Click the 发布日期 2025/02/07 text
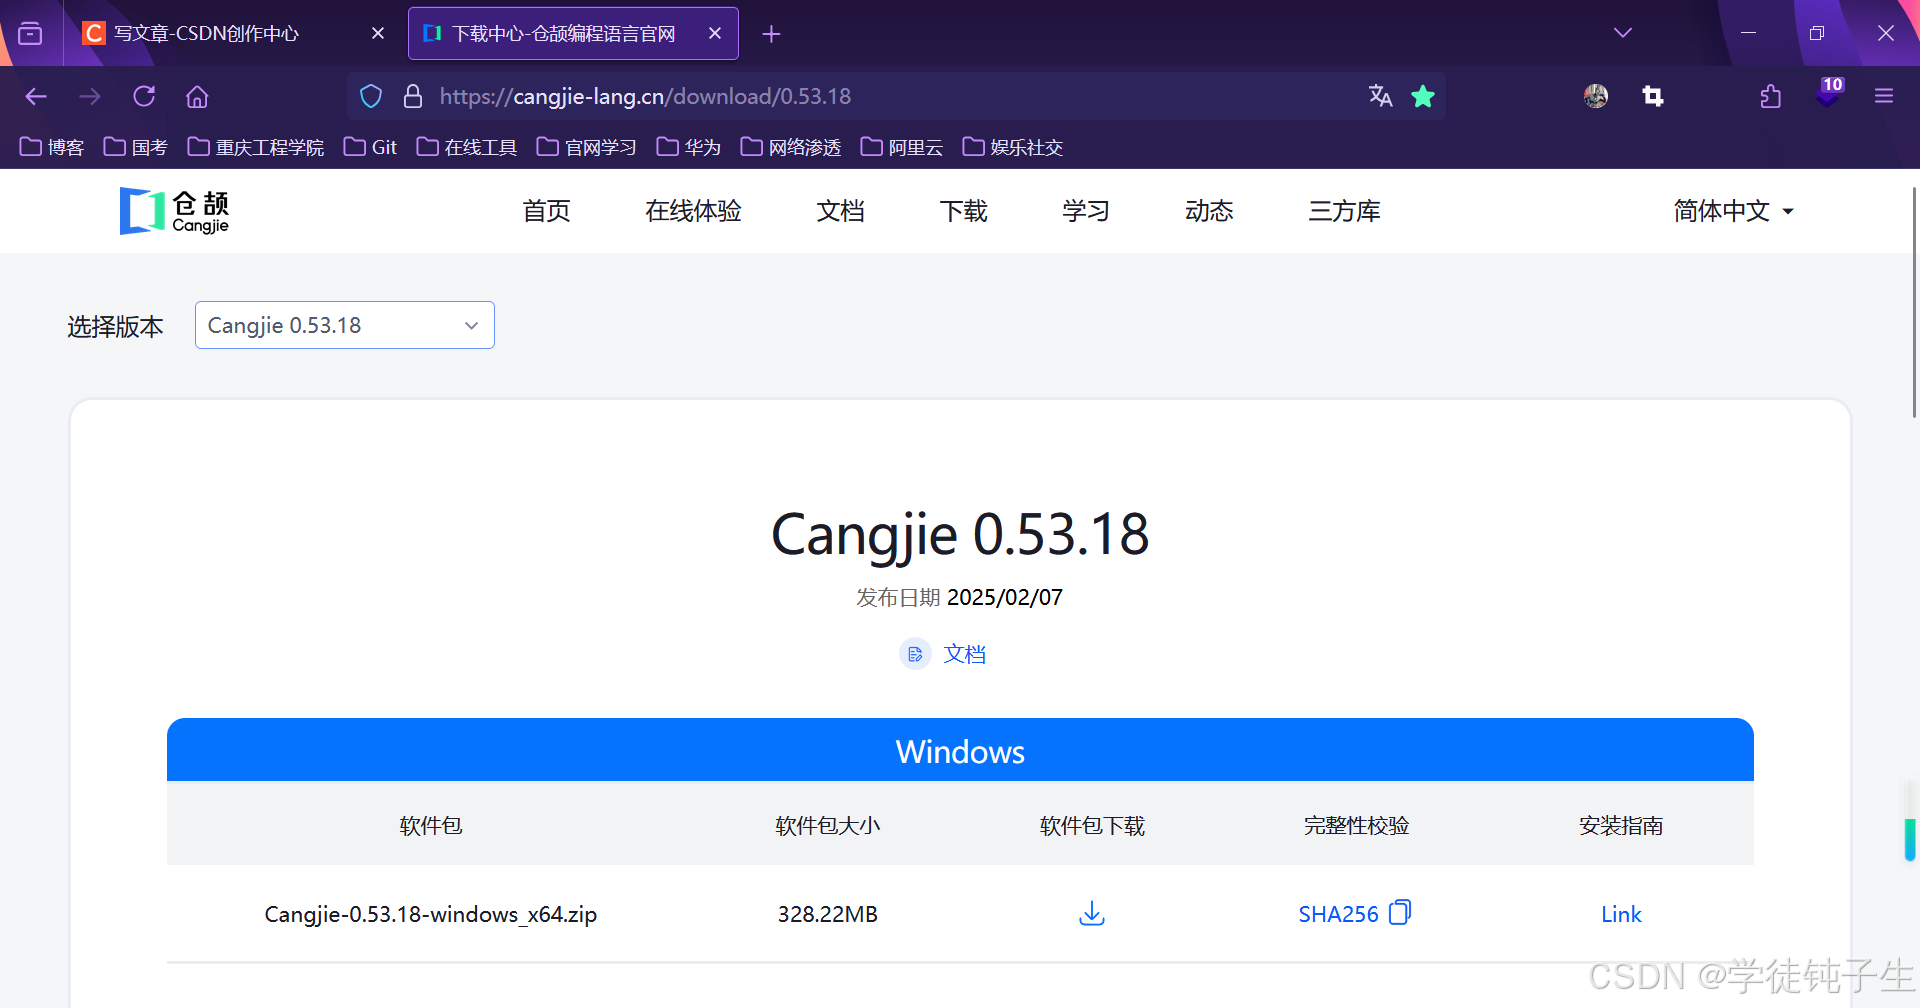 tap(960, 597)
